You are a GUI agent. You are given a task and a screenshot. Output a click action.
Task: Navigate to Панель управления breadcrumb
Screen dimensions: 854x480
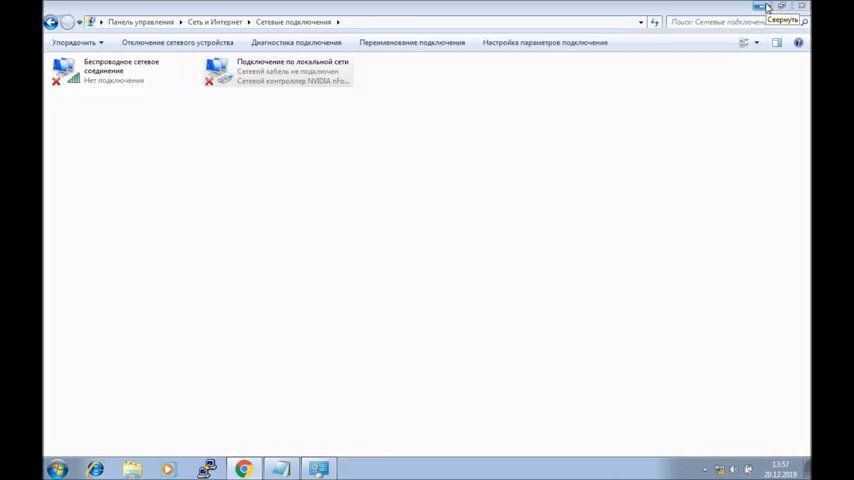click(x=141, y=22)
